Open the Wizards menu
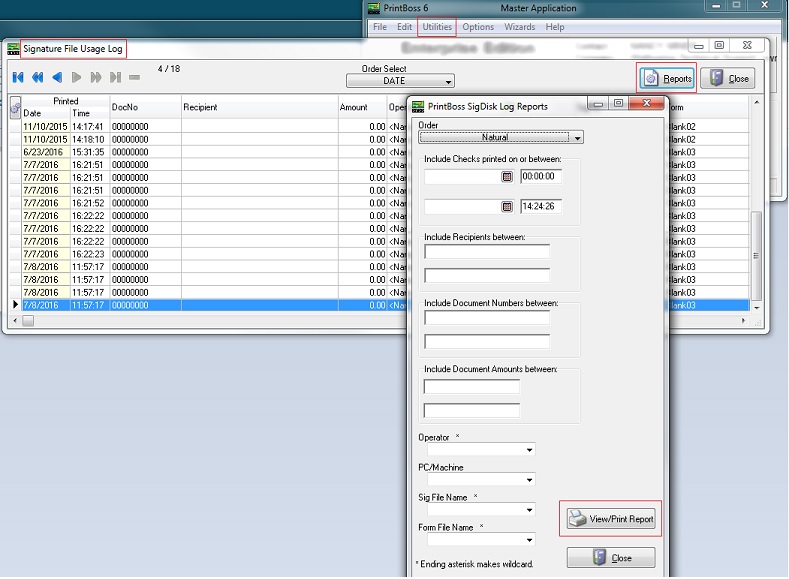This screenshot has height=579, width=789. pyautogui.click(x=519, y=27)
